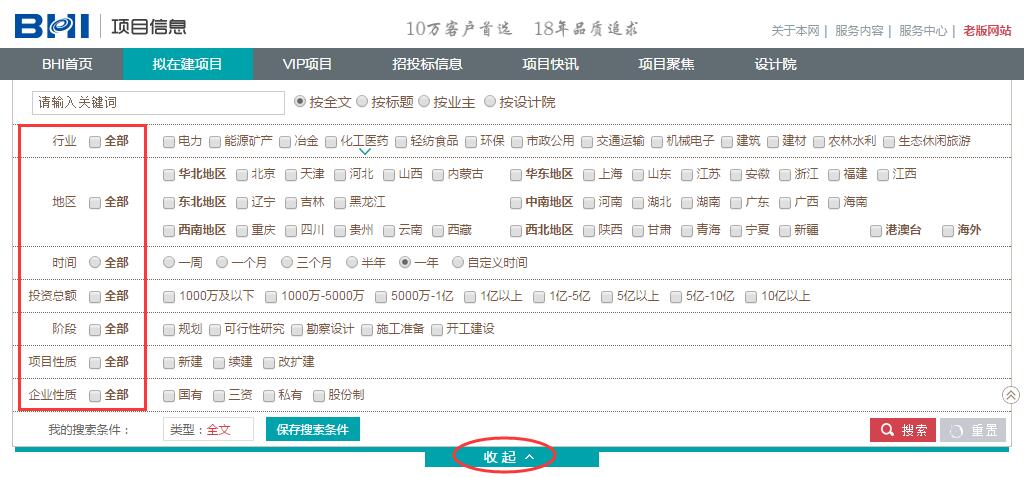Check 开工建设 stage checkbox

pyautogui.click(x=437, y=329)
